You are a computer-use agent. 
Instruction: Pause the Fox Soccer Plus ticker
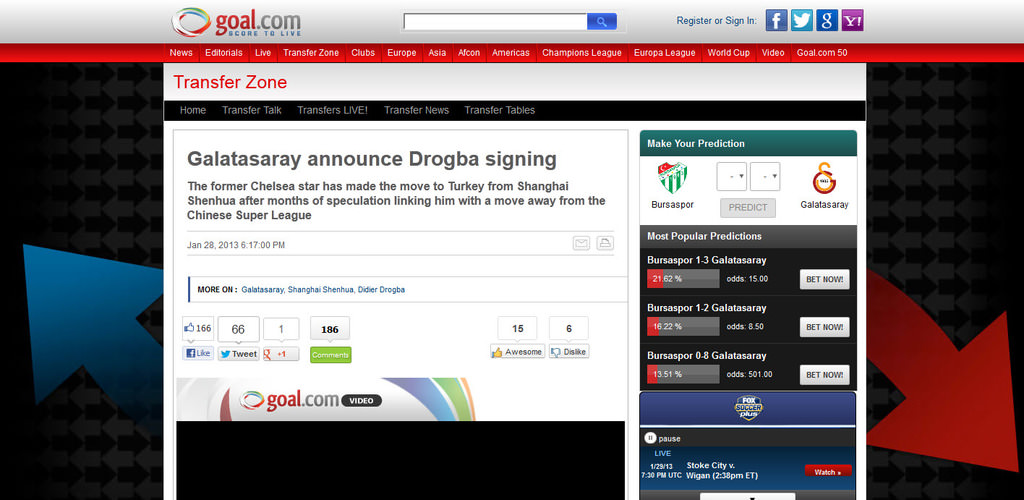tap(662, 439)
